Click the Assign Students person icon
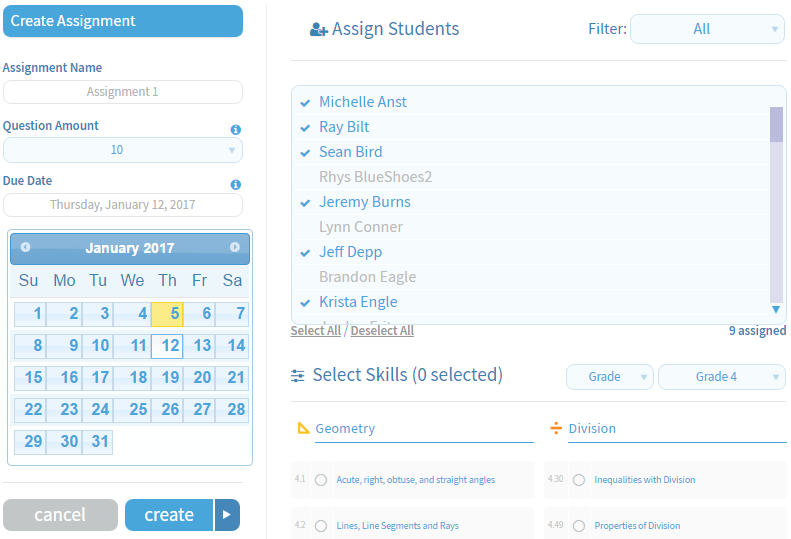The width and height of the screenshot is (791, 539). (x=319, y=30)
